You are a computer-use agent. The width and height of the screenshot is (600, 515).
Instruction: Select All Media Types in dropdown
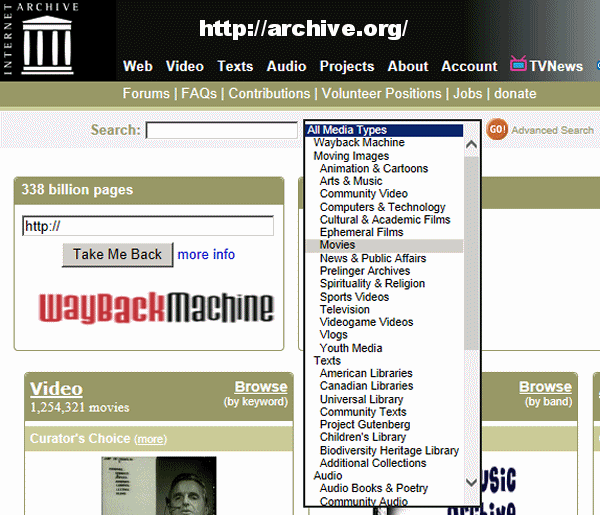385,130
